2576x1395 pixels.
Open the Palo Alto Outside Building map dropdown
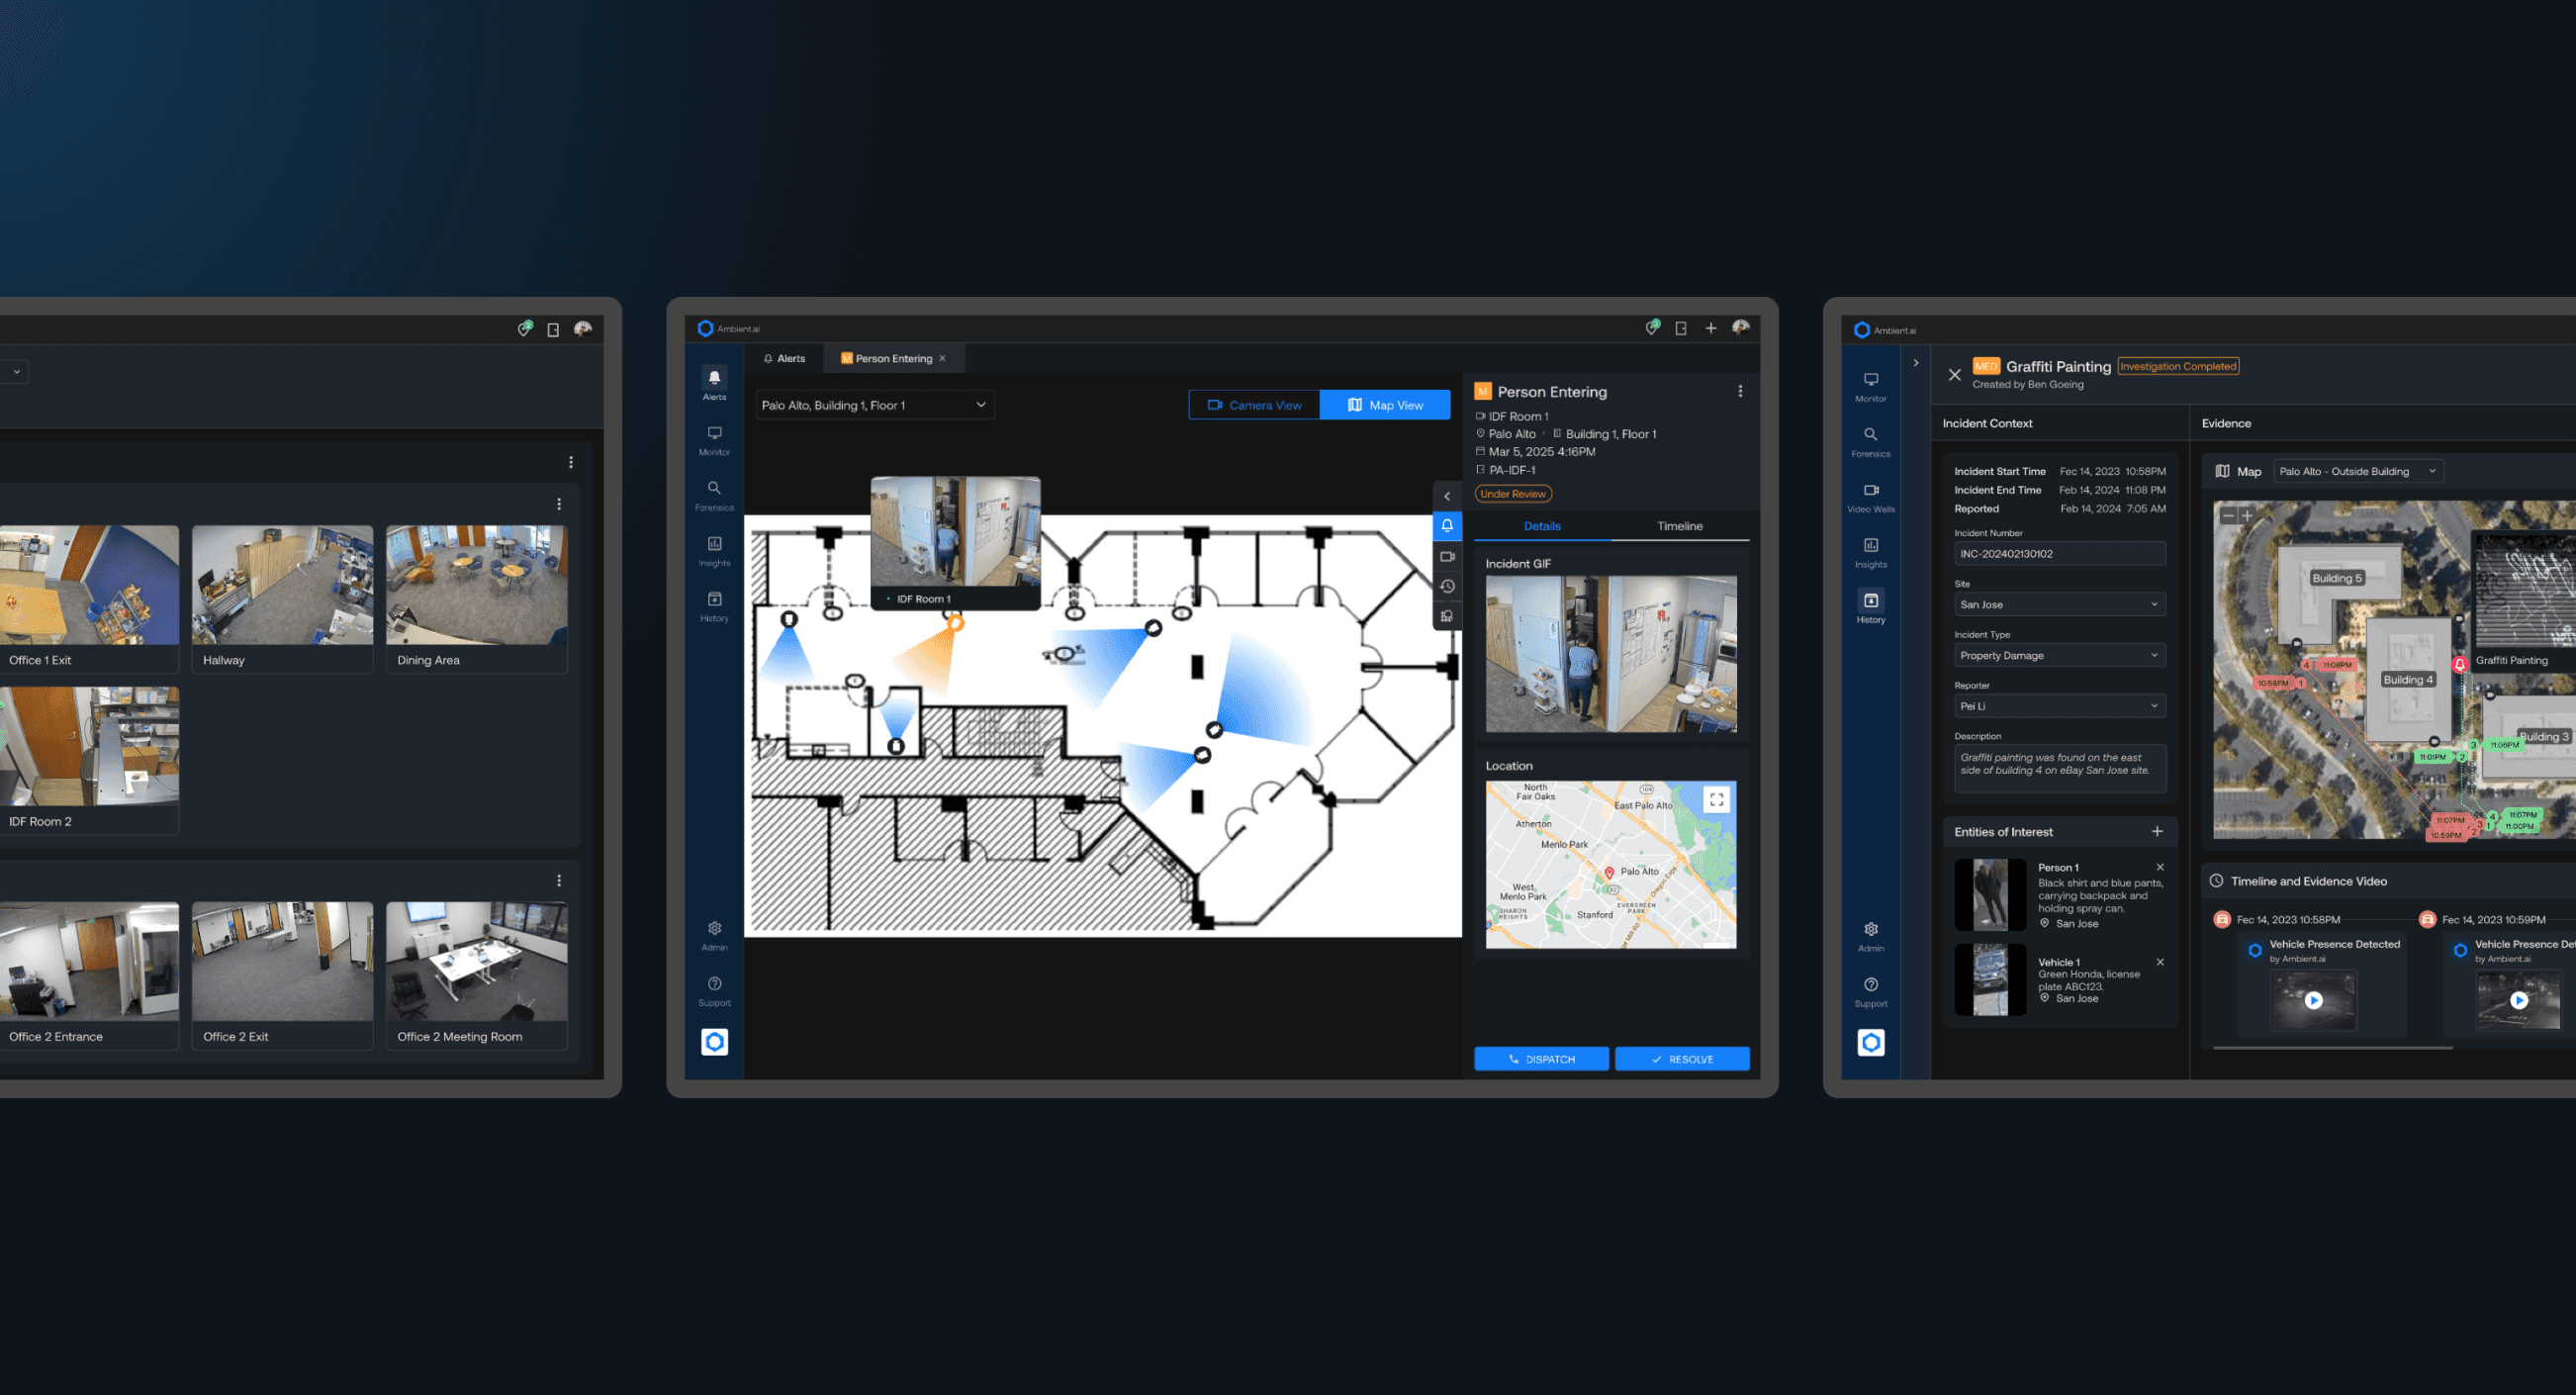click(x=2357, y=471)
